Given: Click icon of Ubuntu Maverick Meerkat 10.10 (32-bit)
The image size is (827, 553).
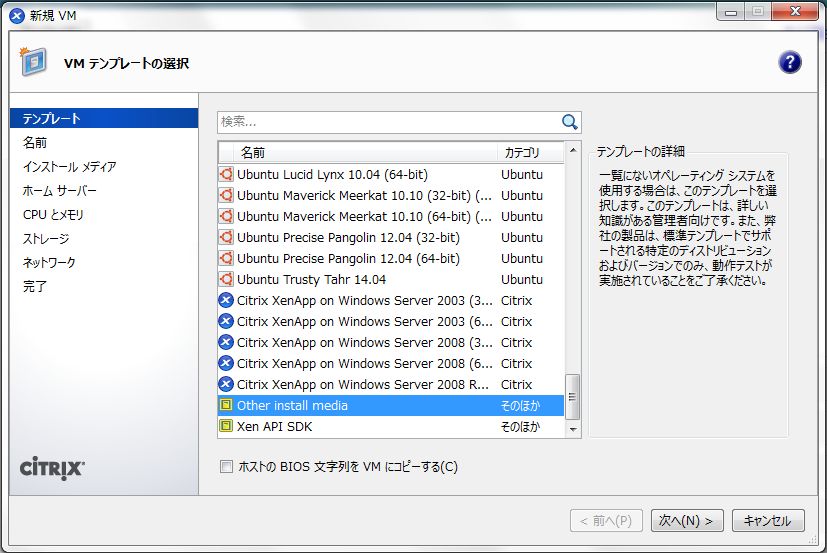Looking at the screenshot, I should [226, 196].
